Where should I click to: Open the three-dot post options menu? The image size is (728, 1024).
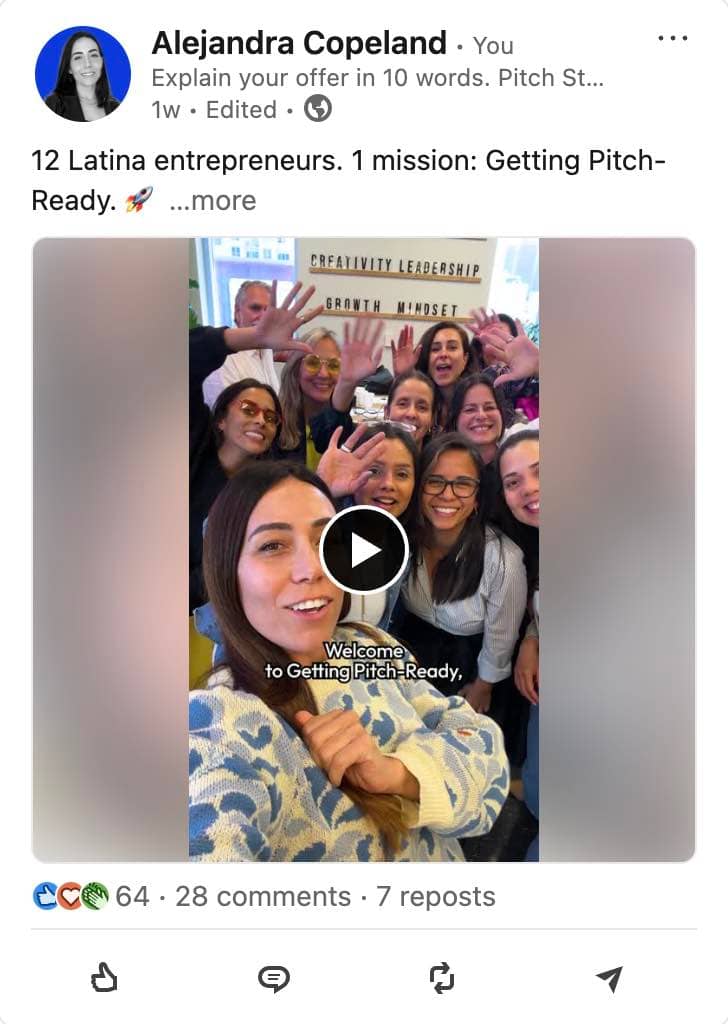tap(673, 39)
